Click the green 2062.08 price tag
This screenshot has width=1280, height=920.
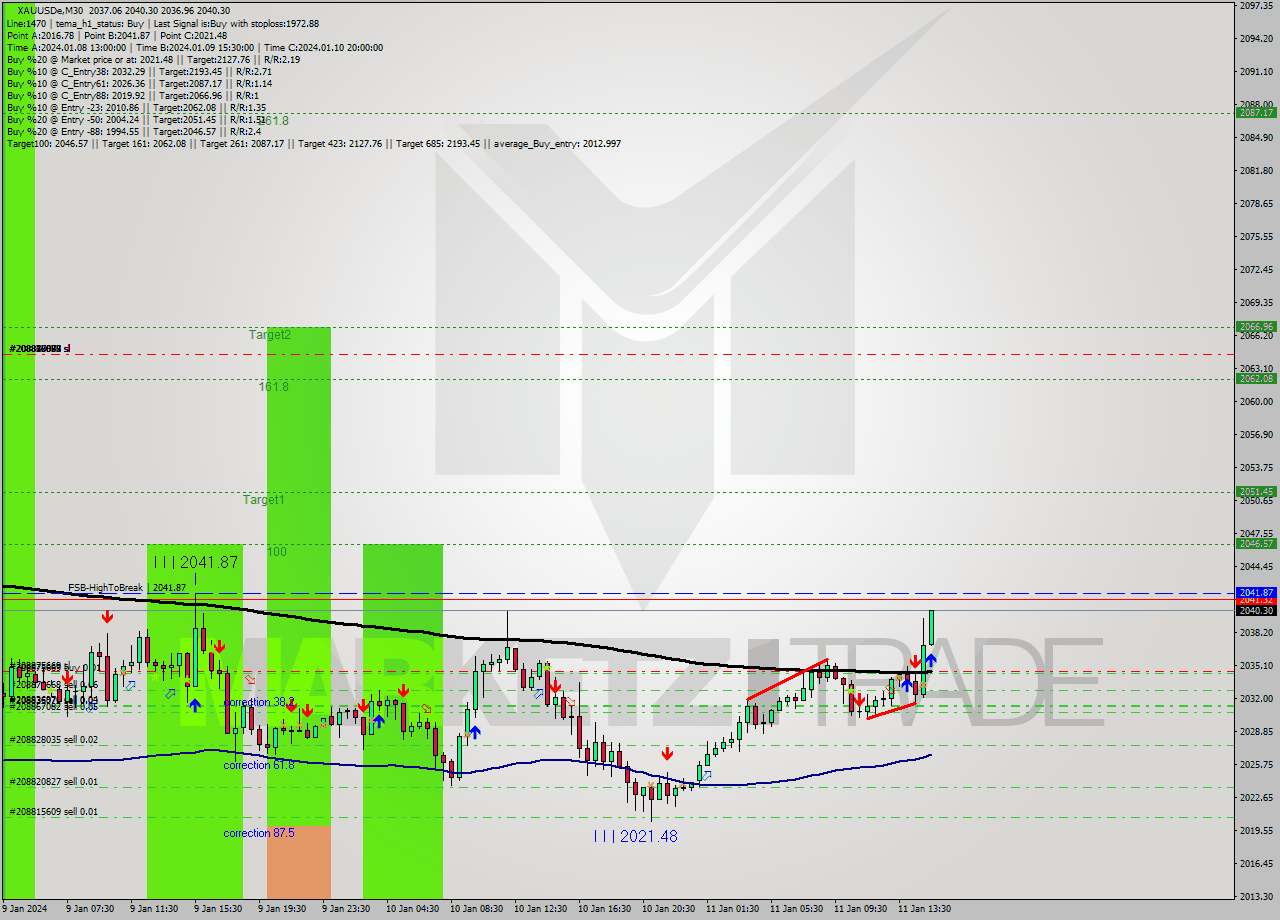pyautogui.click(x=1256, y=378)
